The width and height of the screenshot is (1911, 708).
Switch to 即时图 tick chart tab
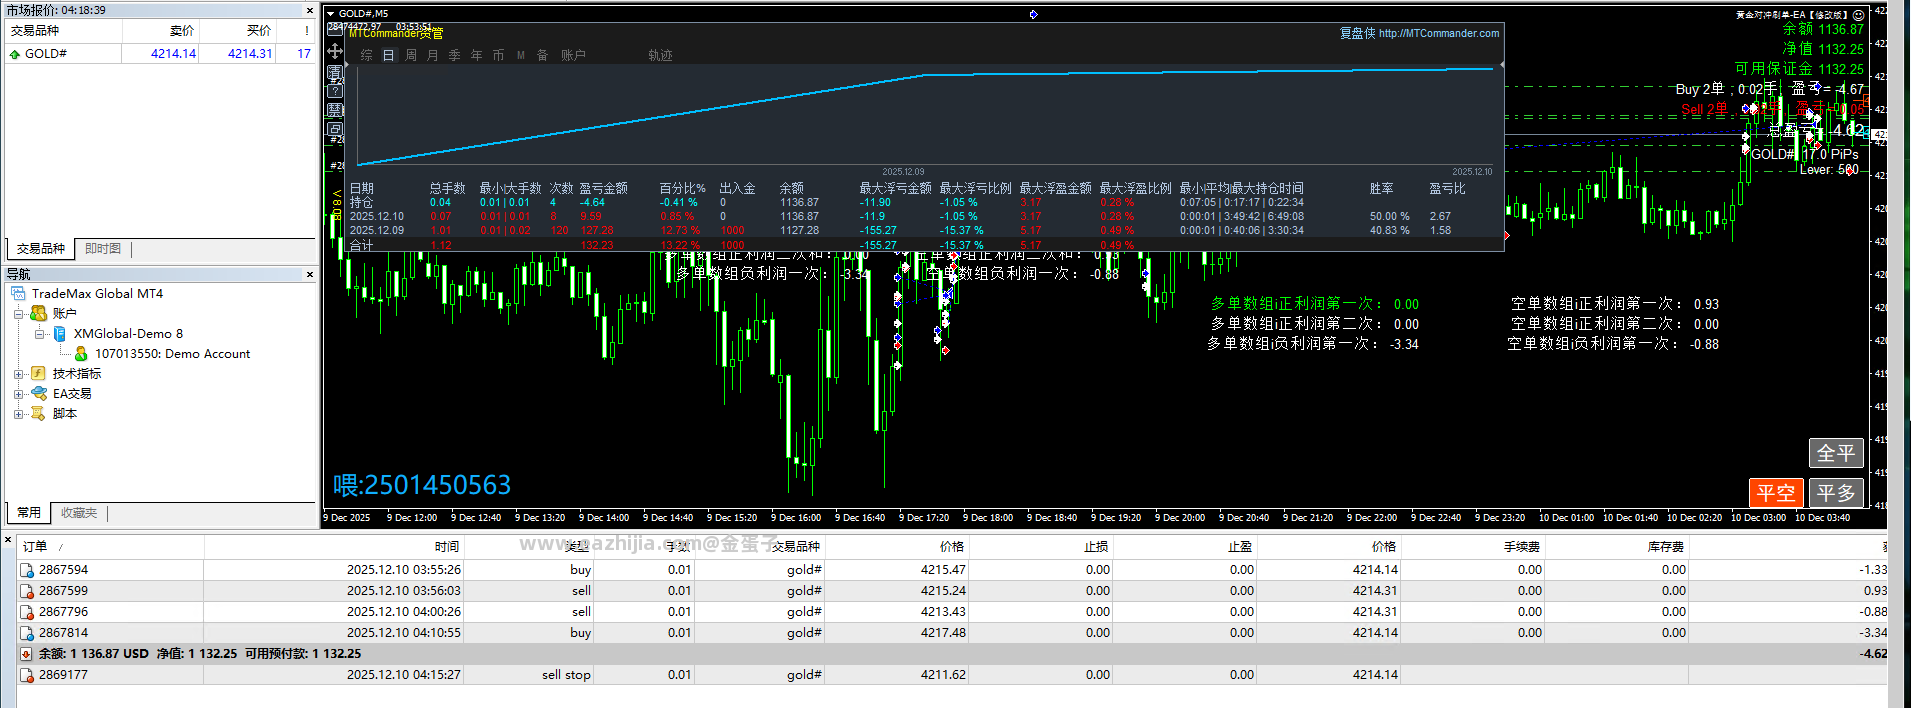[x=103, y=249]
